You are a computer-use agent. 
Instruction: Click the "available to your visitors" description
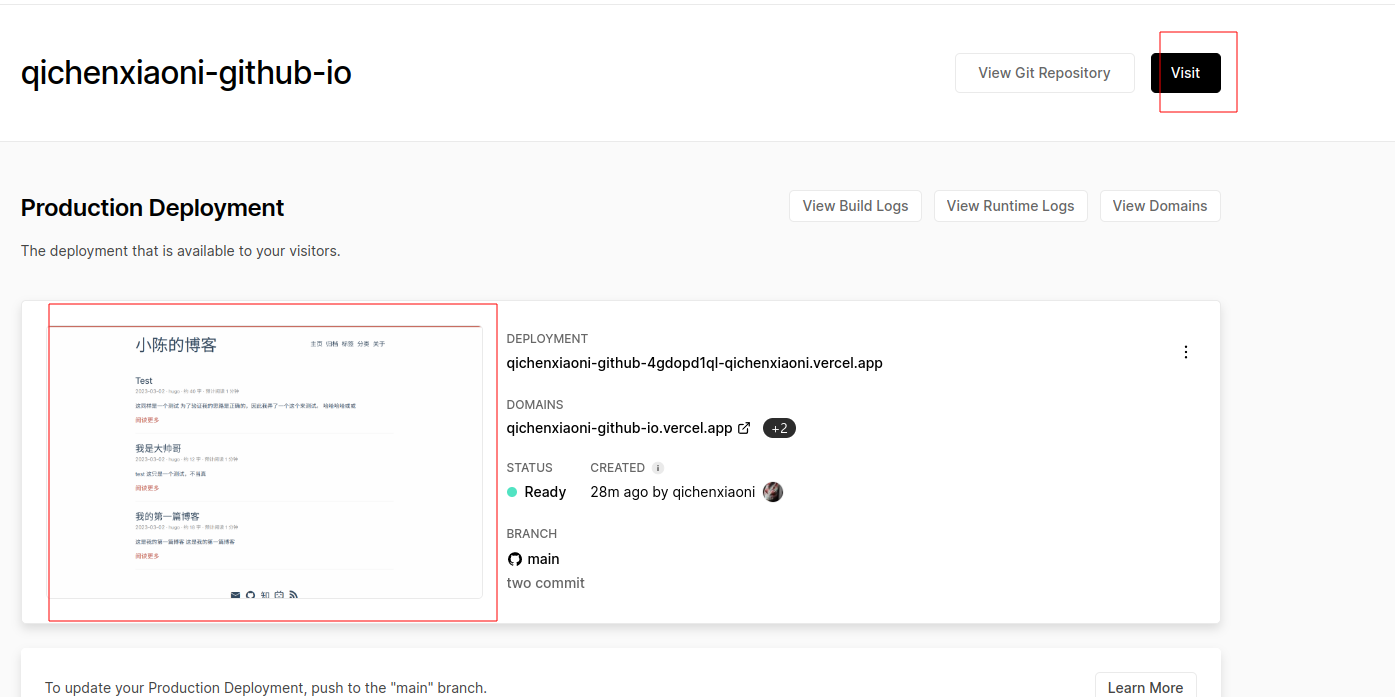coord(181,251)
